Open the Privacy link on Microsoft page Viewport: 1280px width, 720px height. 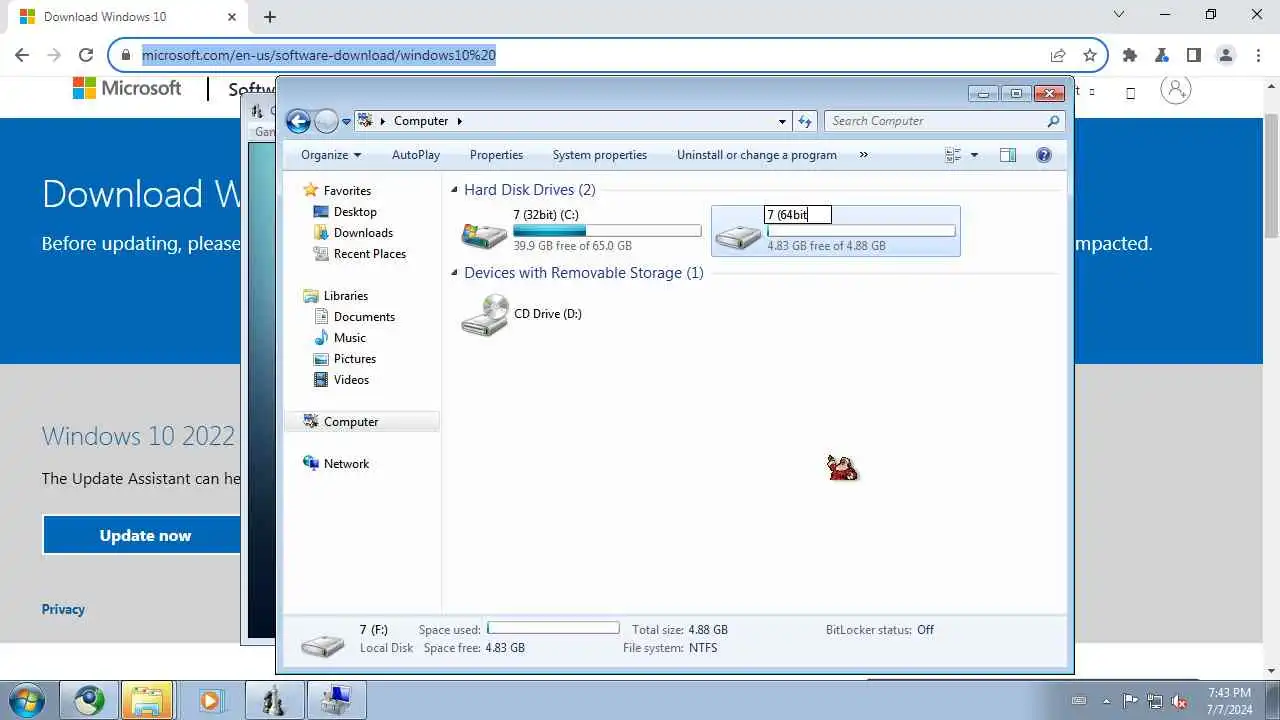[x=63, y=609]
